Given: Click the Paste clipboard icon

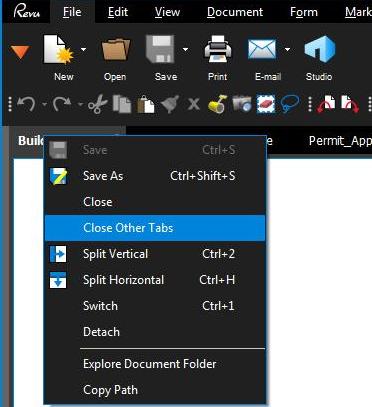Looking at the screenshot, I should point(146,104).
